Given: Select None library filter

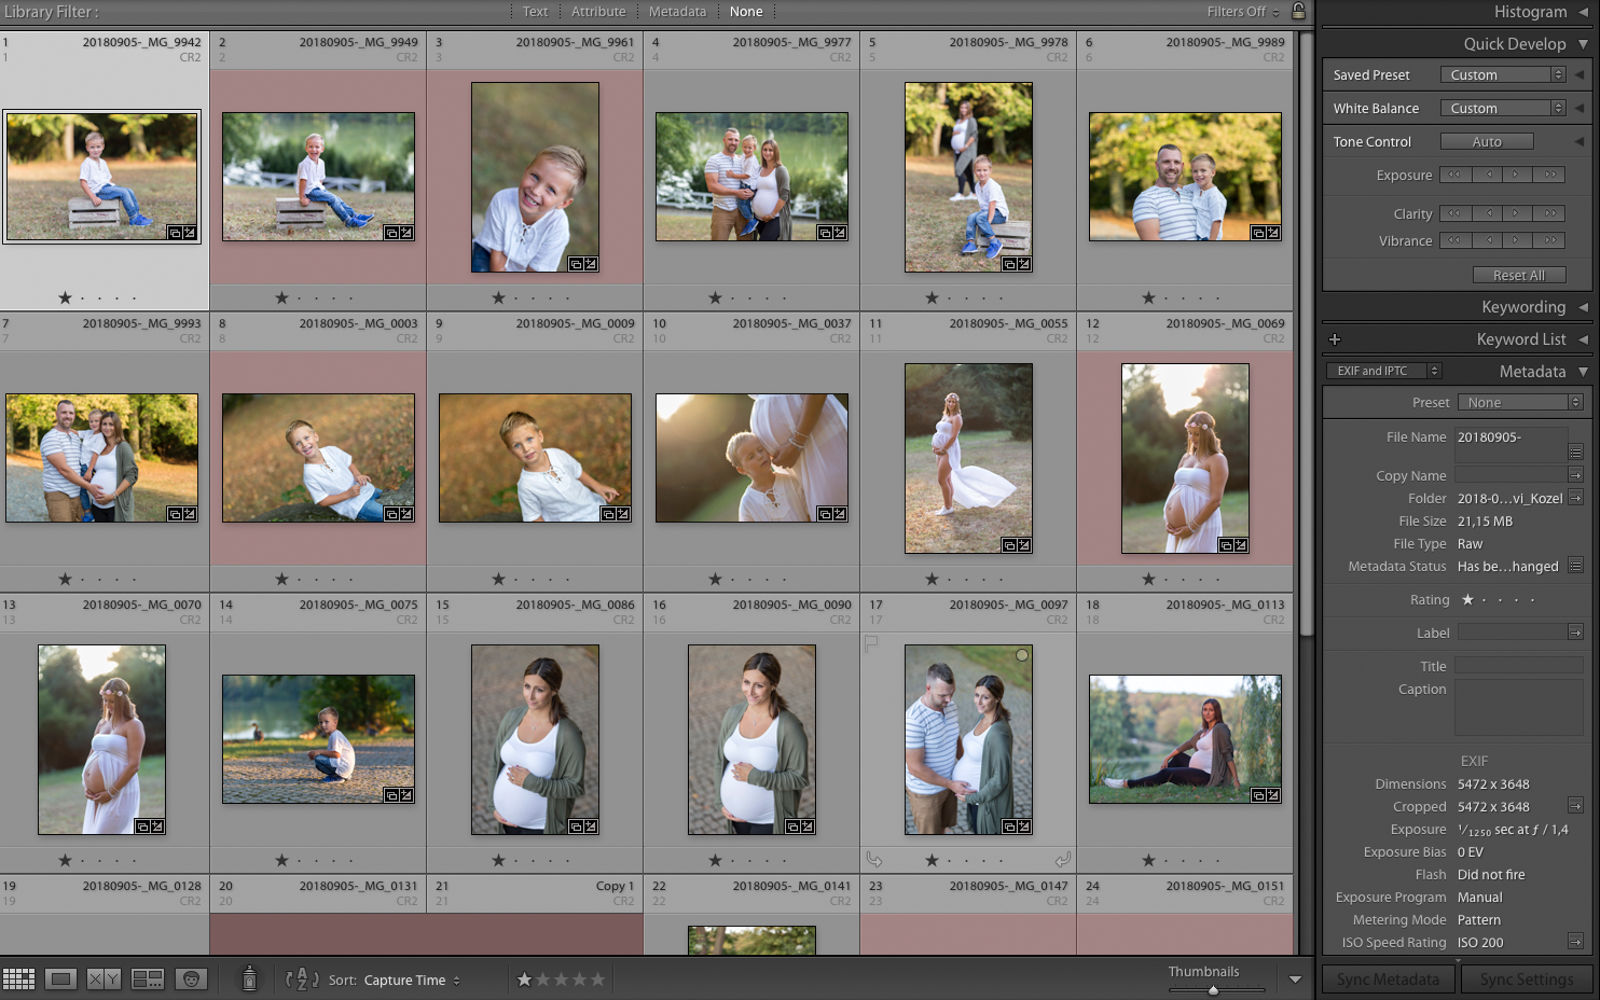Looking at the screenshot, I should [x=746, y=11].
